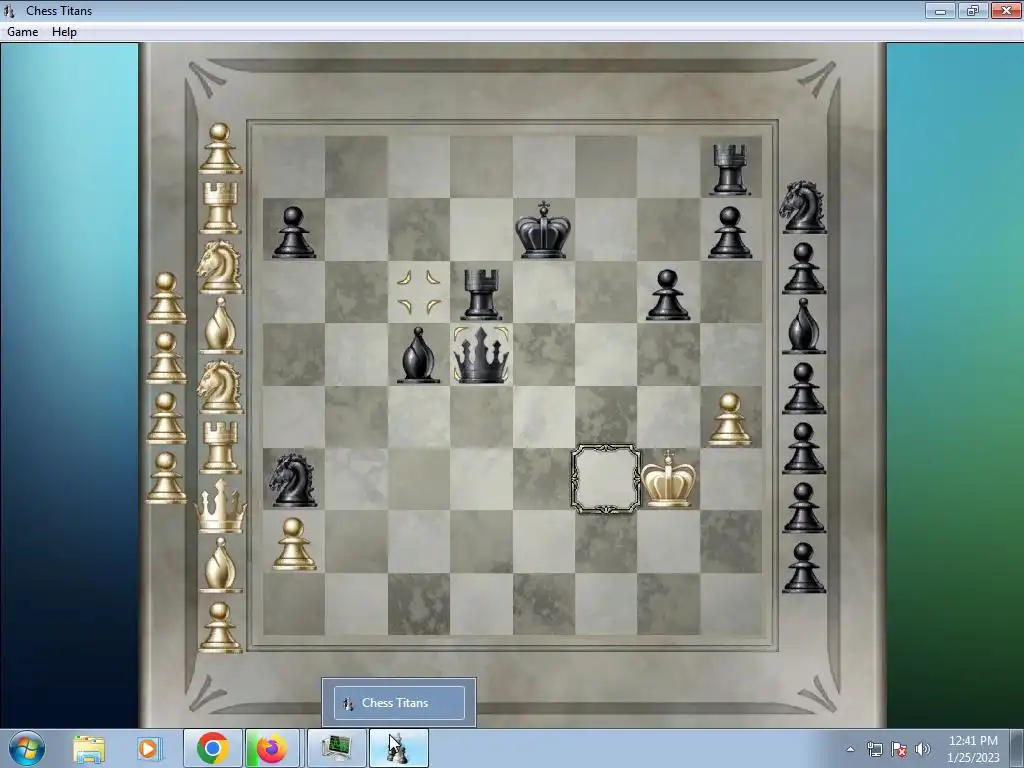Select the white king on the board
Screen dimensions: 1024x768
point(668,479)
